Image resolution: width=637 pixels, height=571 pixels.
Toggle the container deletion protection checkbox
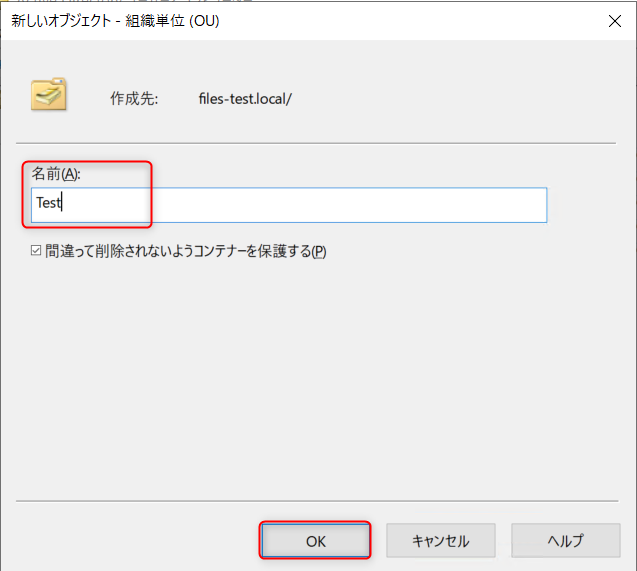tap(36, 252)
